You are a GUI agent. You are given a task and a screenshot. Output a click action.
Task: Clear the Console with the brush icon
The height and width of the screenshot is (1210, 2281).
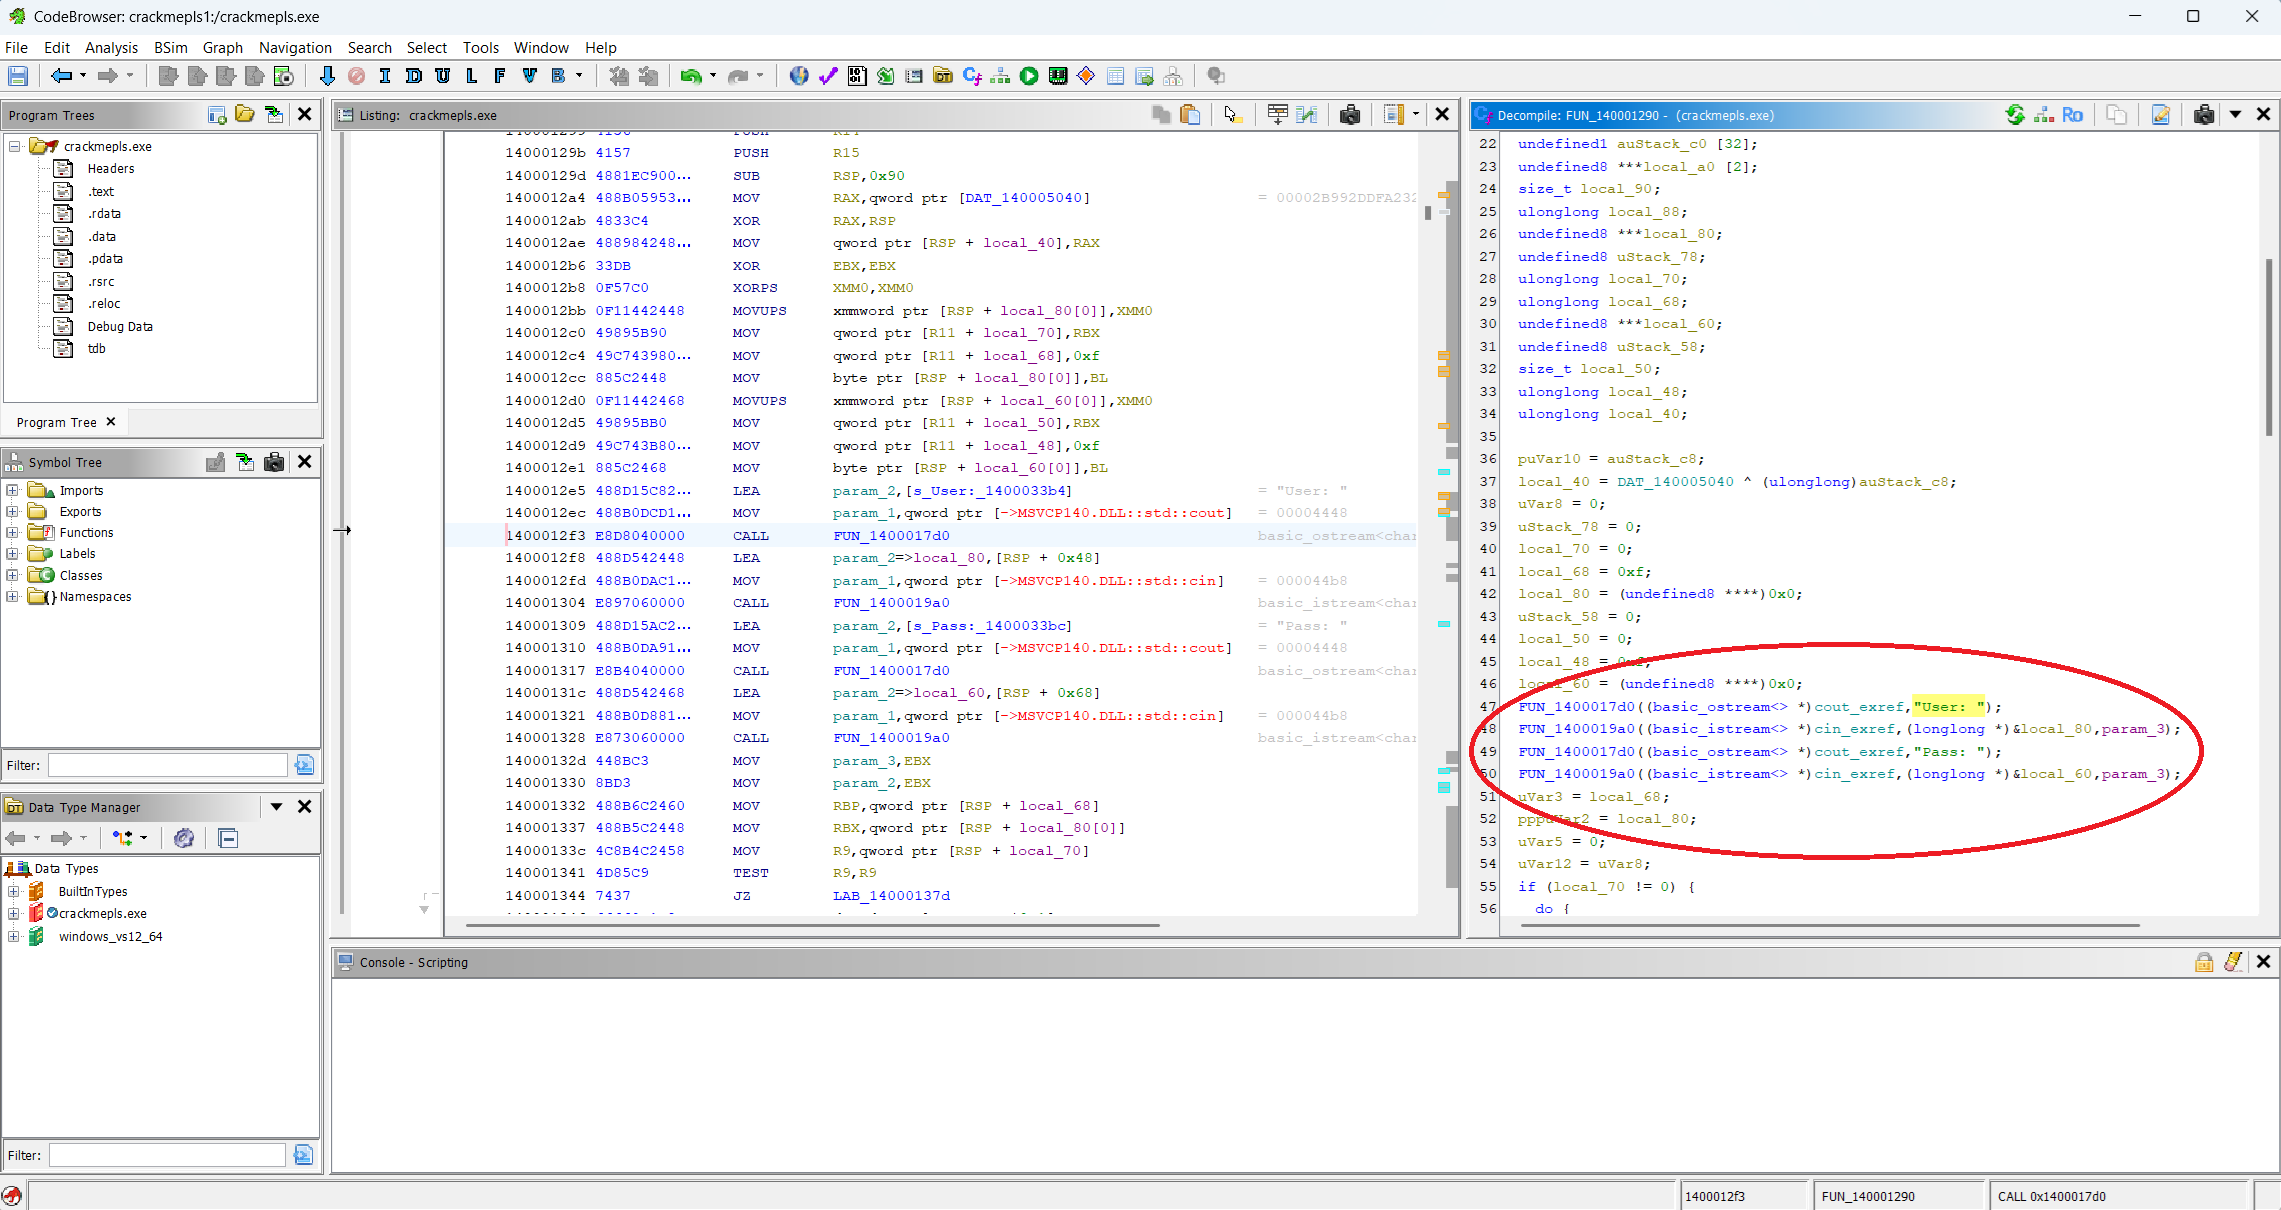point(2233,962)
